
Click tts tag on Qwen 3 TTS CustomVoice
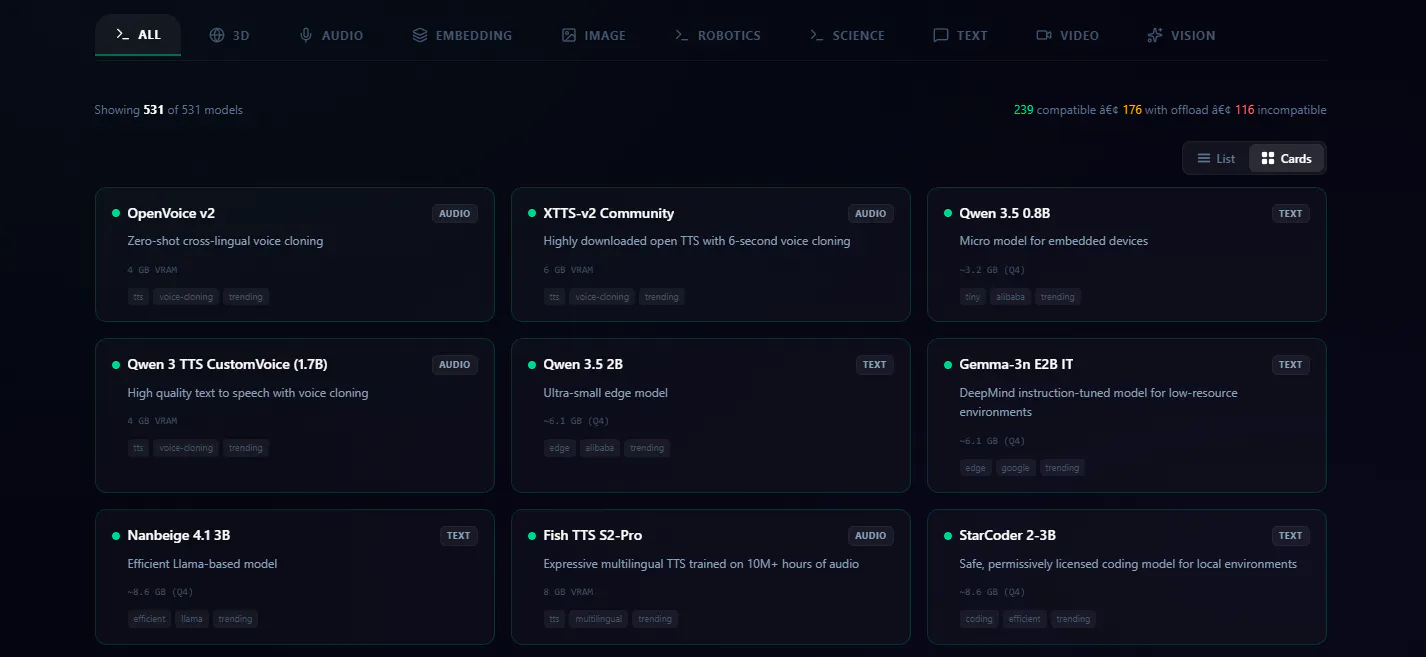point(138,448)
